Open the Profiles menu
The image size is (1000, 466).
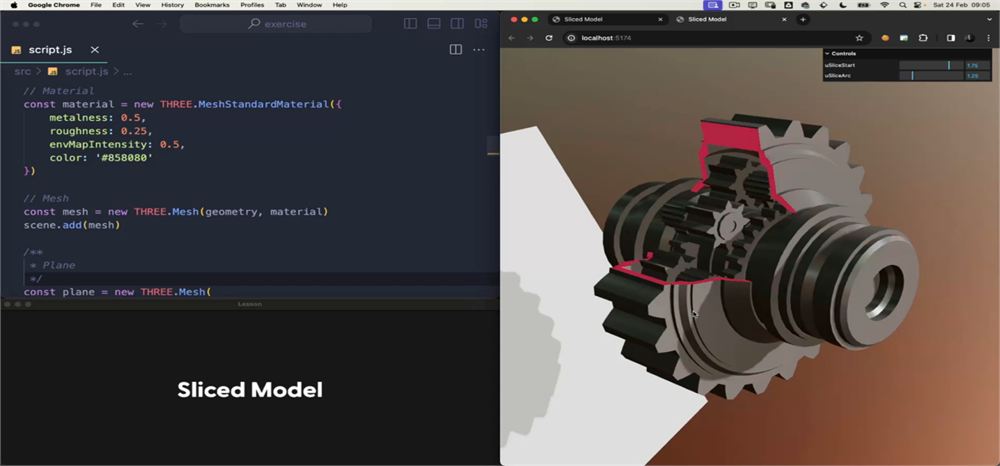(252, 4)
